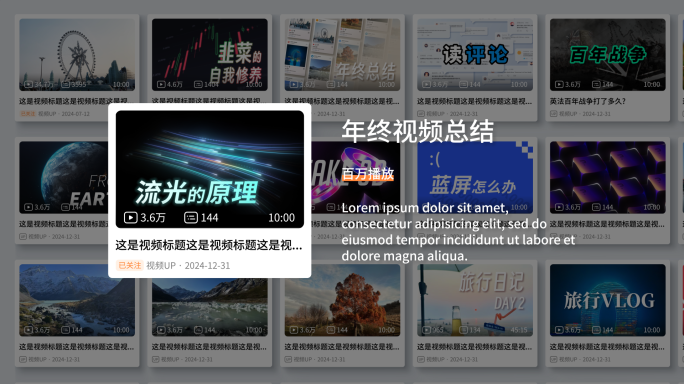Image resolution: width=684 pixels, height=384 pixels.
Task: Click the play count icon on the 百年战争 card
Action: (x=559, y=84)
